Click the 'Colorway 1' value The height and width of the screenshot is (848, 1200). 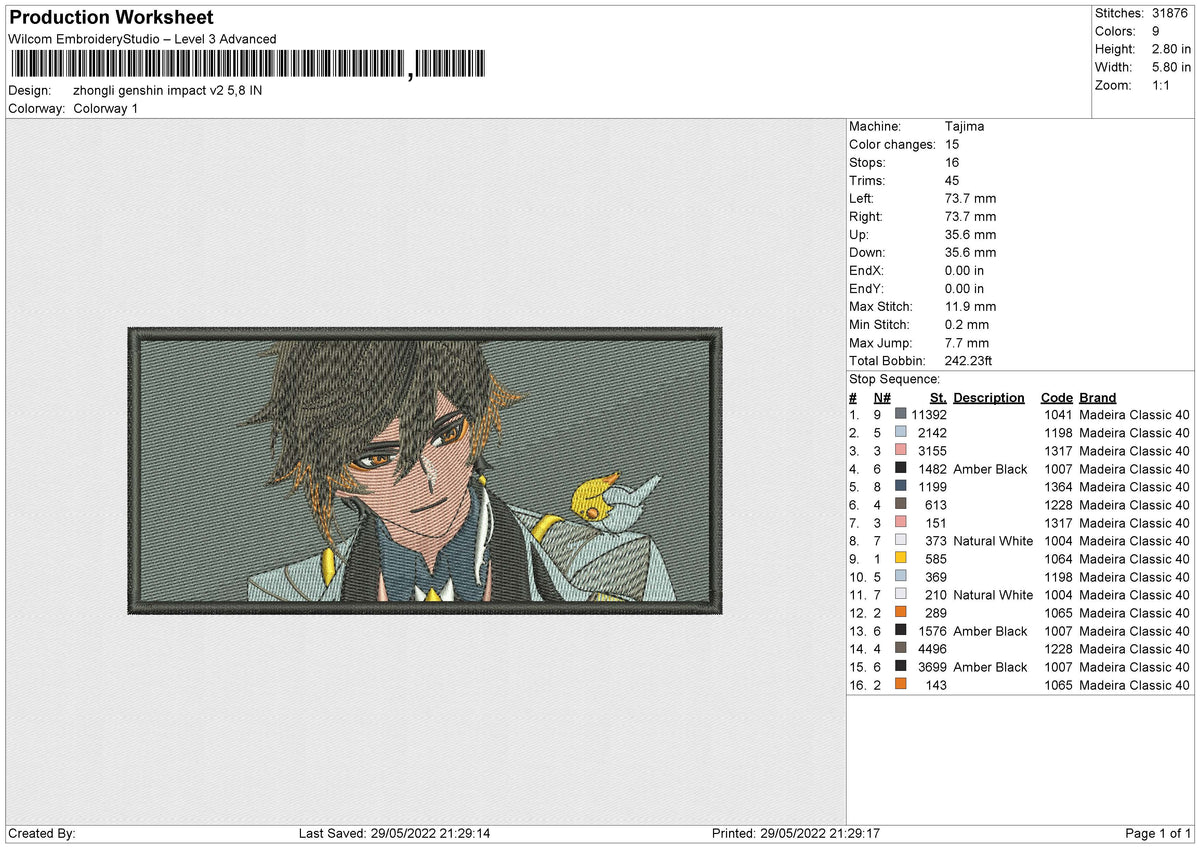105,108
